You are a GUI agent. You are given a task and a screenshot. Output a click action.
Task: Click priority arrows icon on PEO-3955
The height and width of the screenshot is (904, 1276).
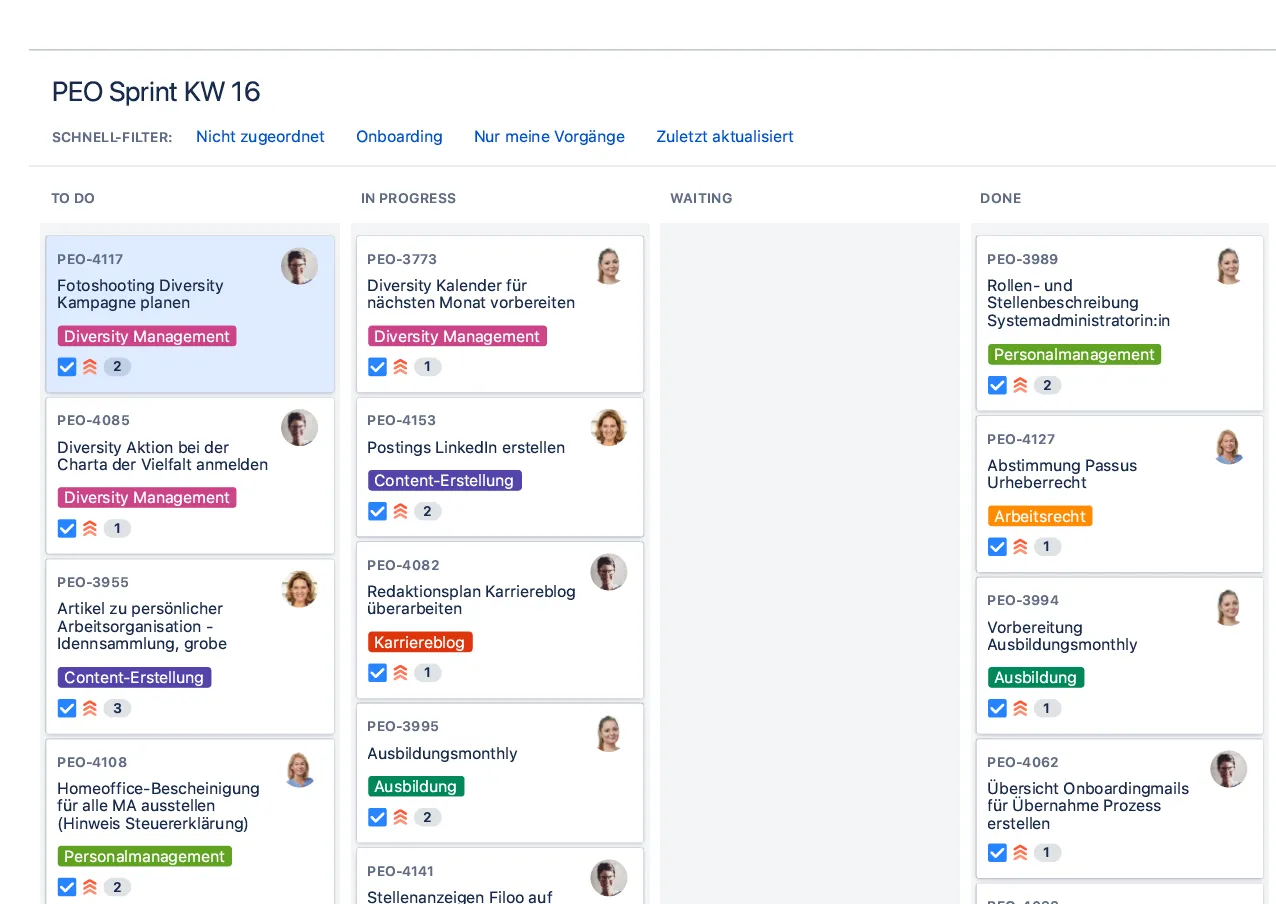point(90,708)
